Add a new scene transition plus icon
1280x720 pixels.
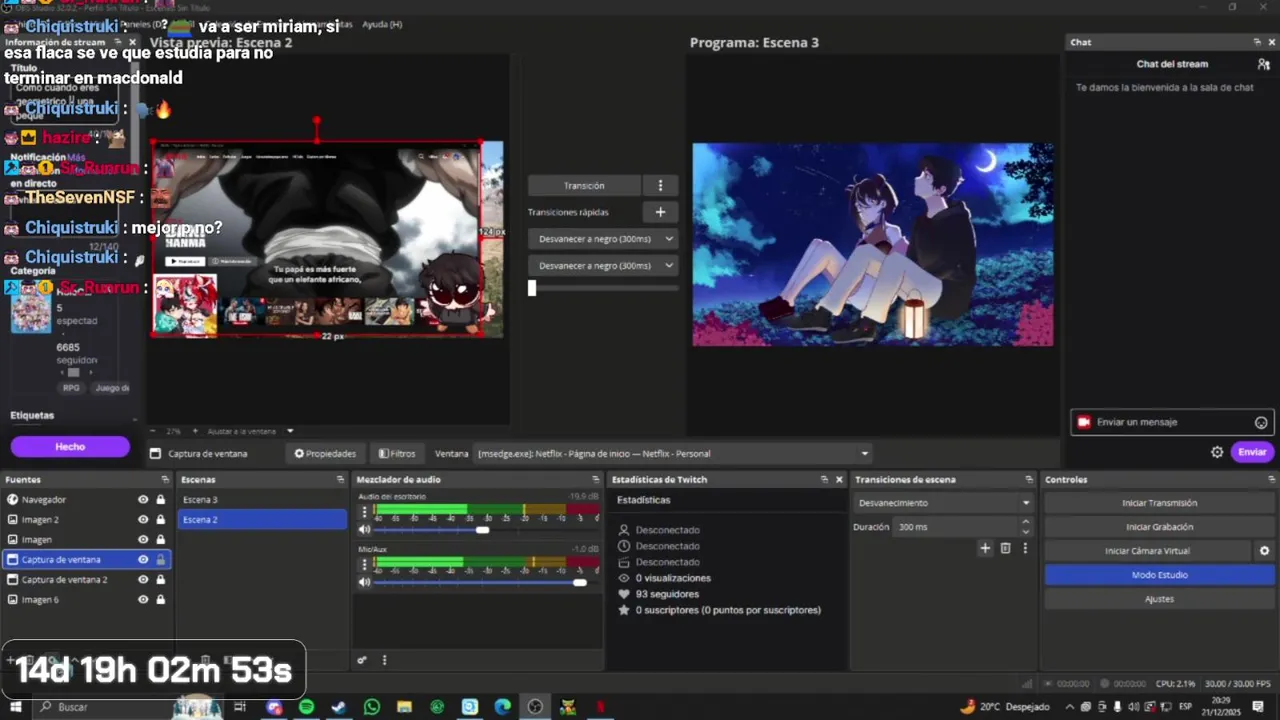(x=985, y=548)
